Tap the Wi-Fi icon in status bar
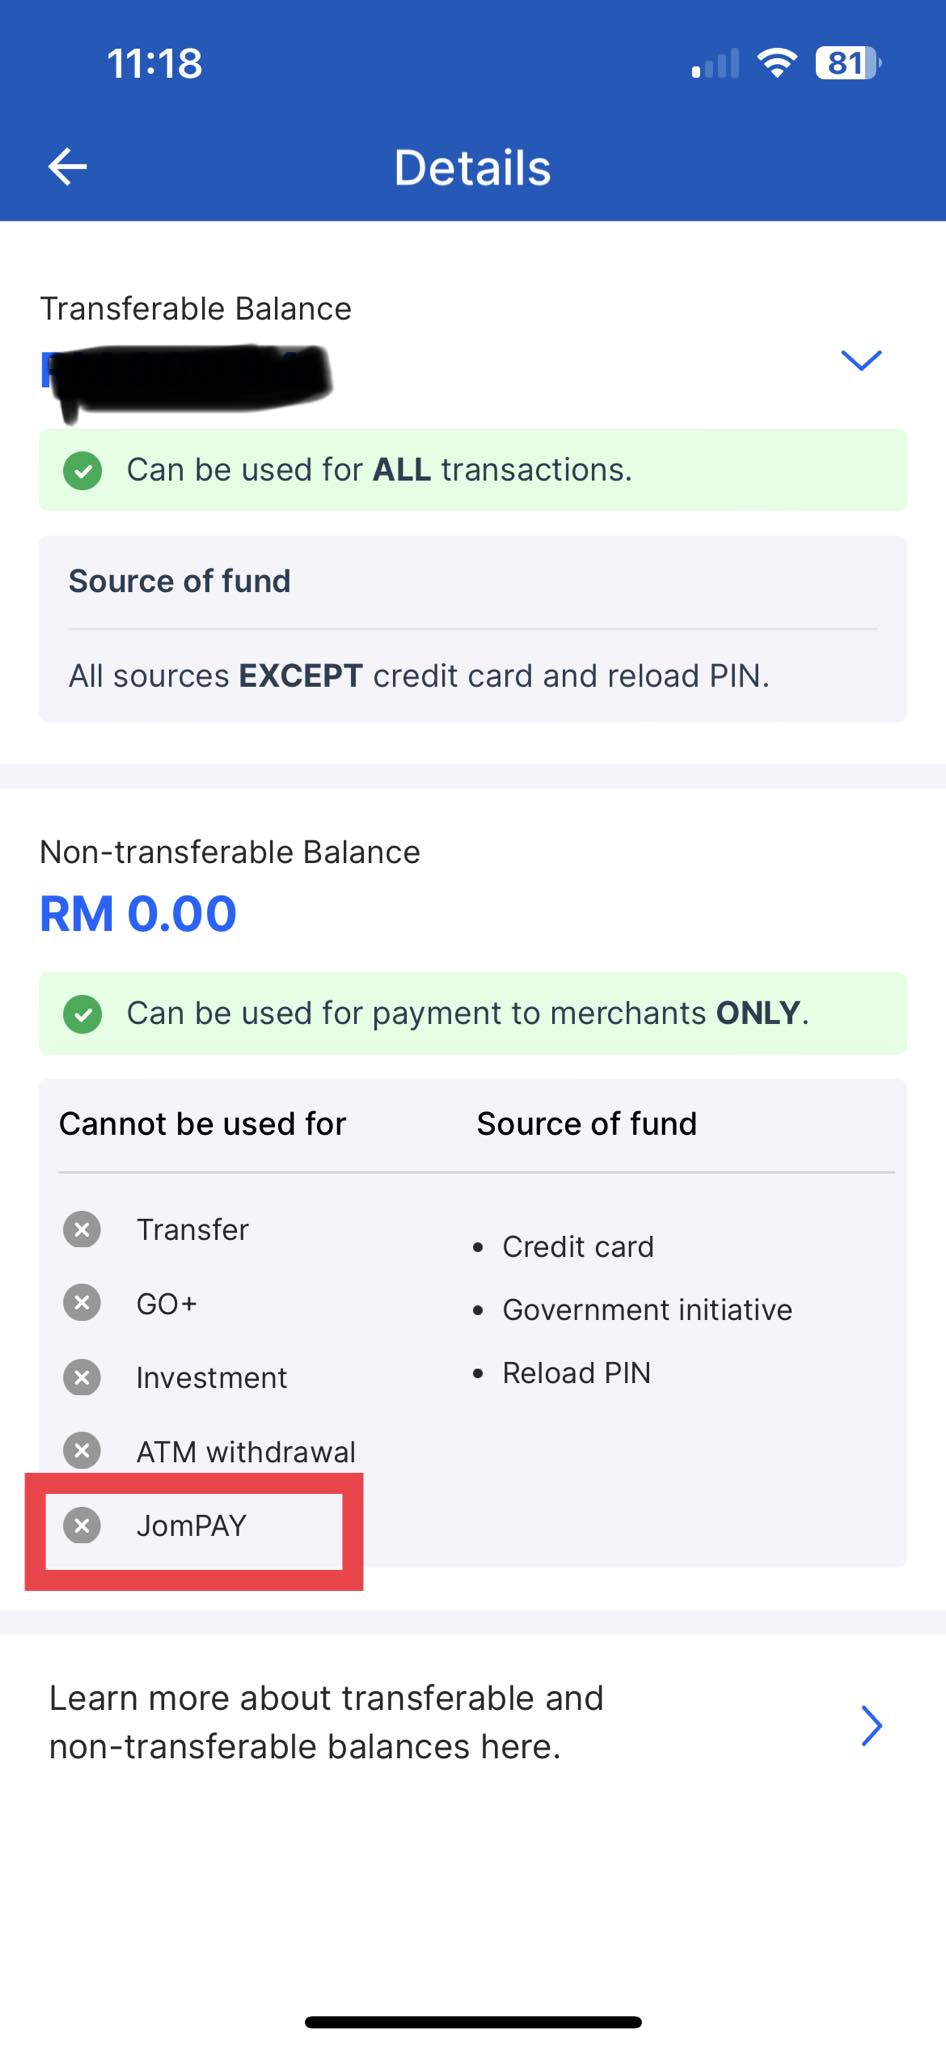This screenshot has height=2048, width=946. tap(779, 63)
